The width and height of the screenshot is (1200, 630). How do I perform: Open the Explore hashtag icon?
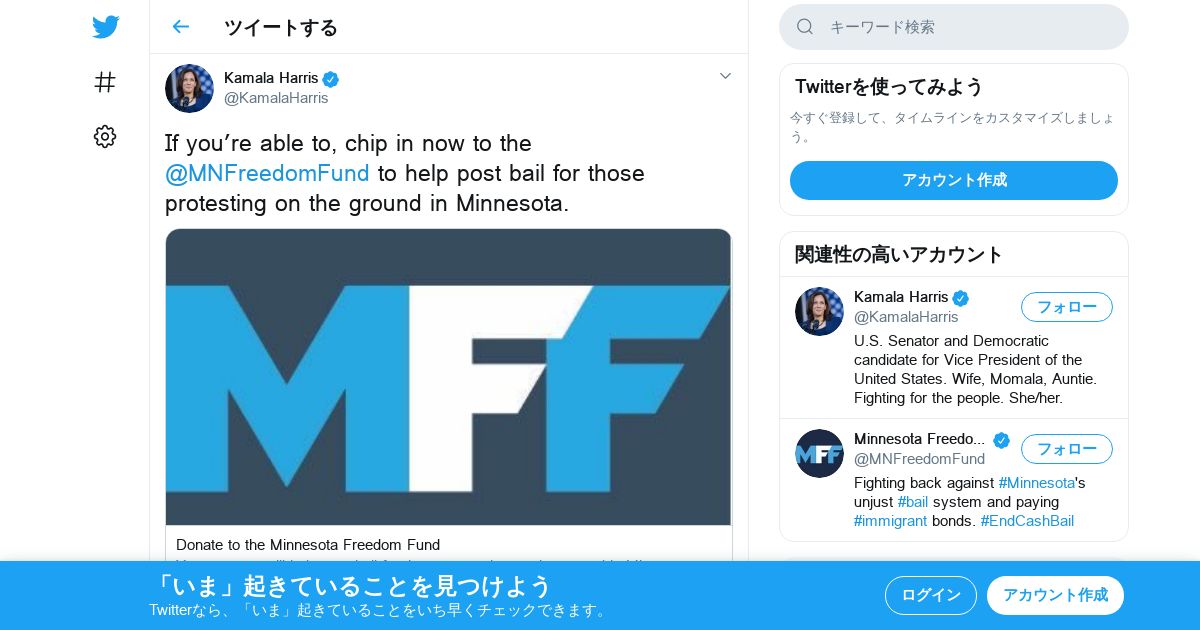click(105, 82)
